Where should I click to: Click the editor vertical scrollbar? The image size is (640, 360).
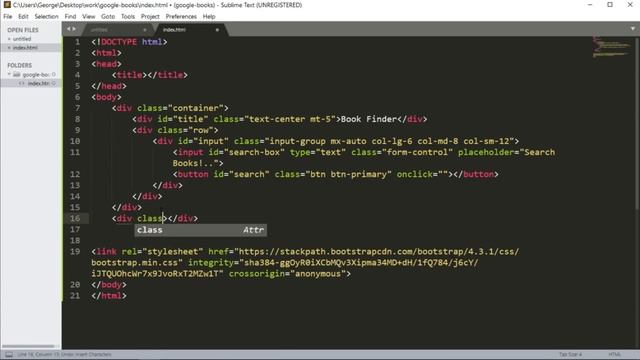(637, 124)
